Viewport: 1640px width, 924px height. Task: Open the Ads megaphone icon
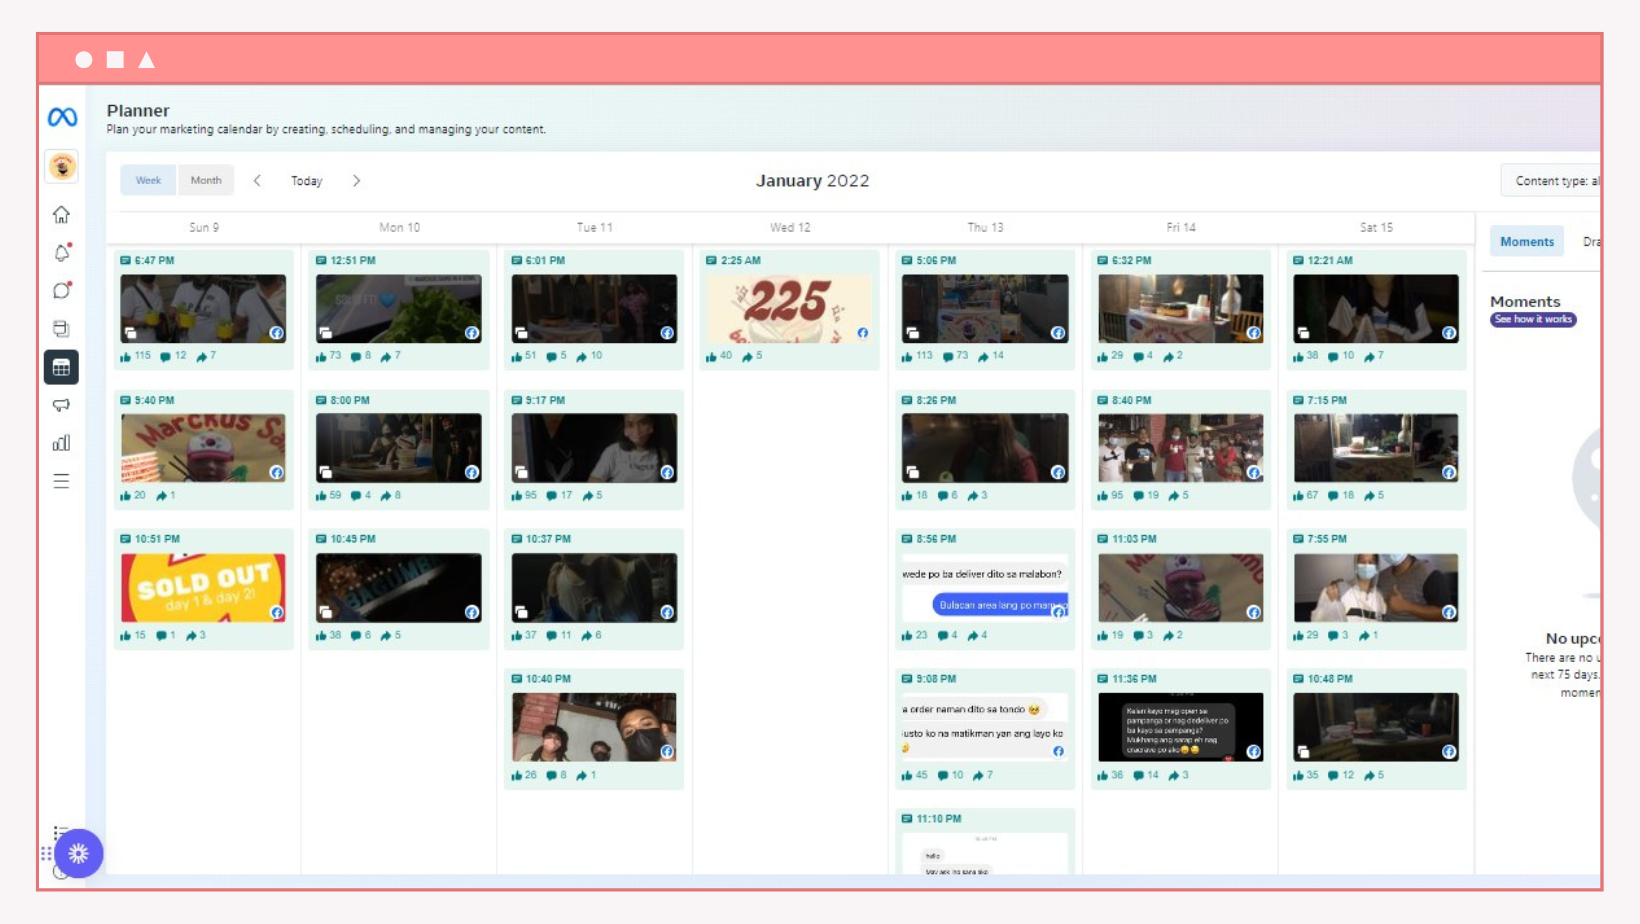click(62, 405)
